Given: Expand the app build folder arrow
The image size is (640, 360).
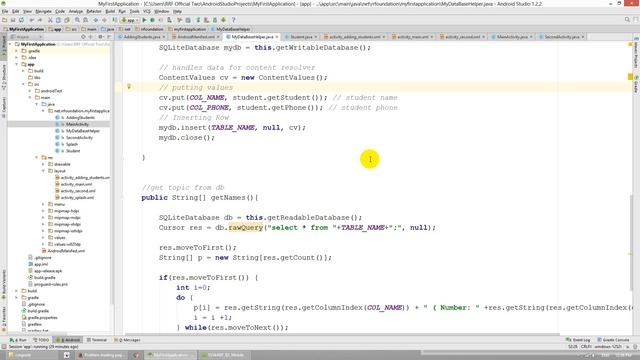Looking at the screenshot, I should coord(23,71).
